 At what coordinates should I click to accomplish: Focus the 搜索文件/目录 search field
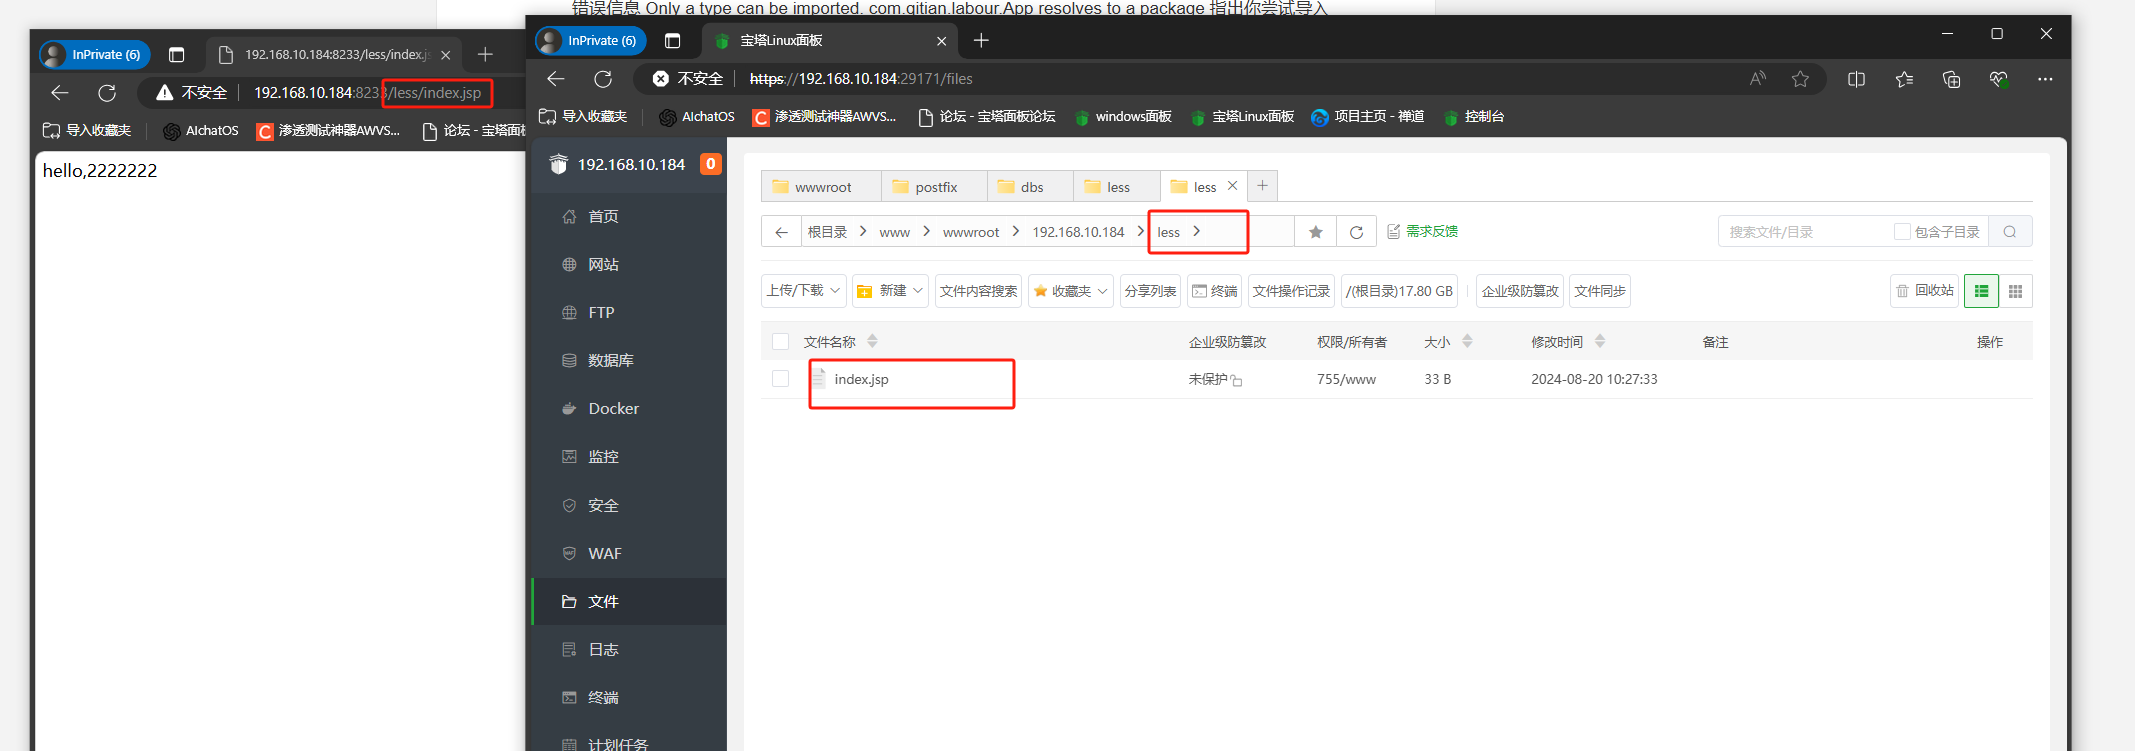coord(1805,232)
